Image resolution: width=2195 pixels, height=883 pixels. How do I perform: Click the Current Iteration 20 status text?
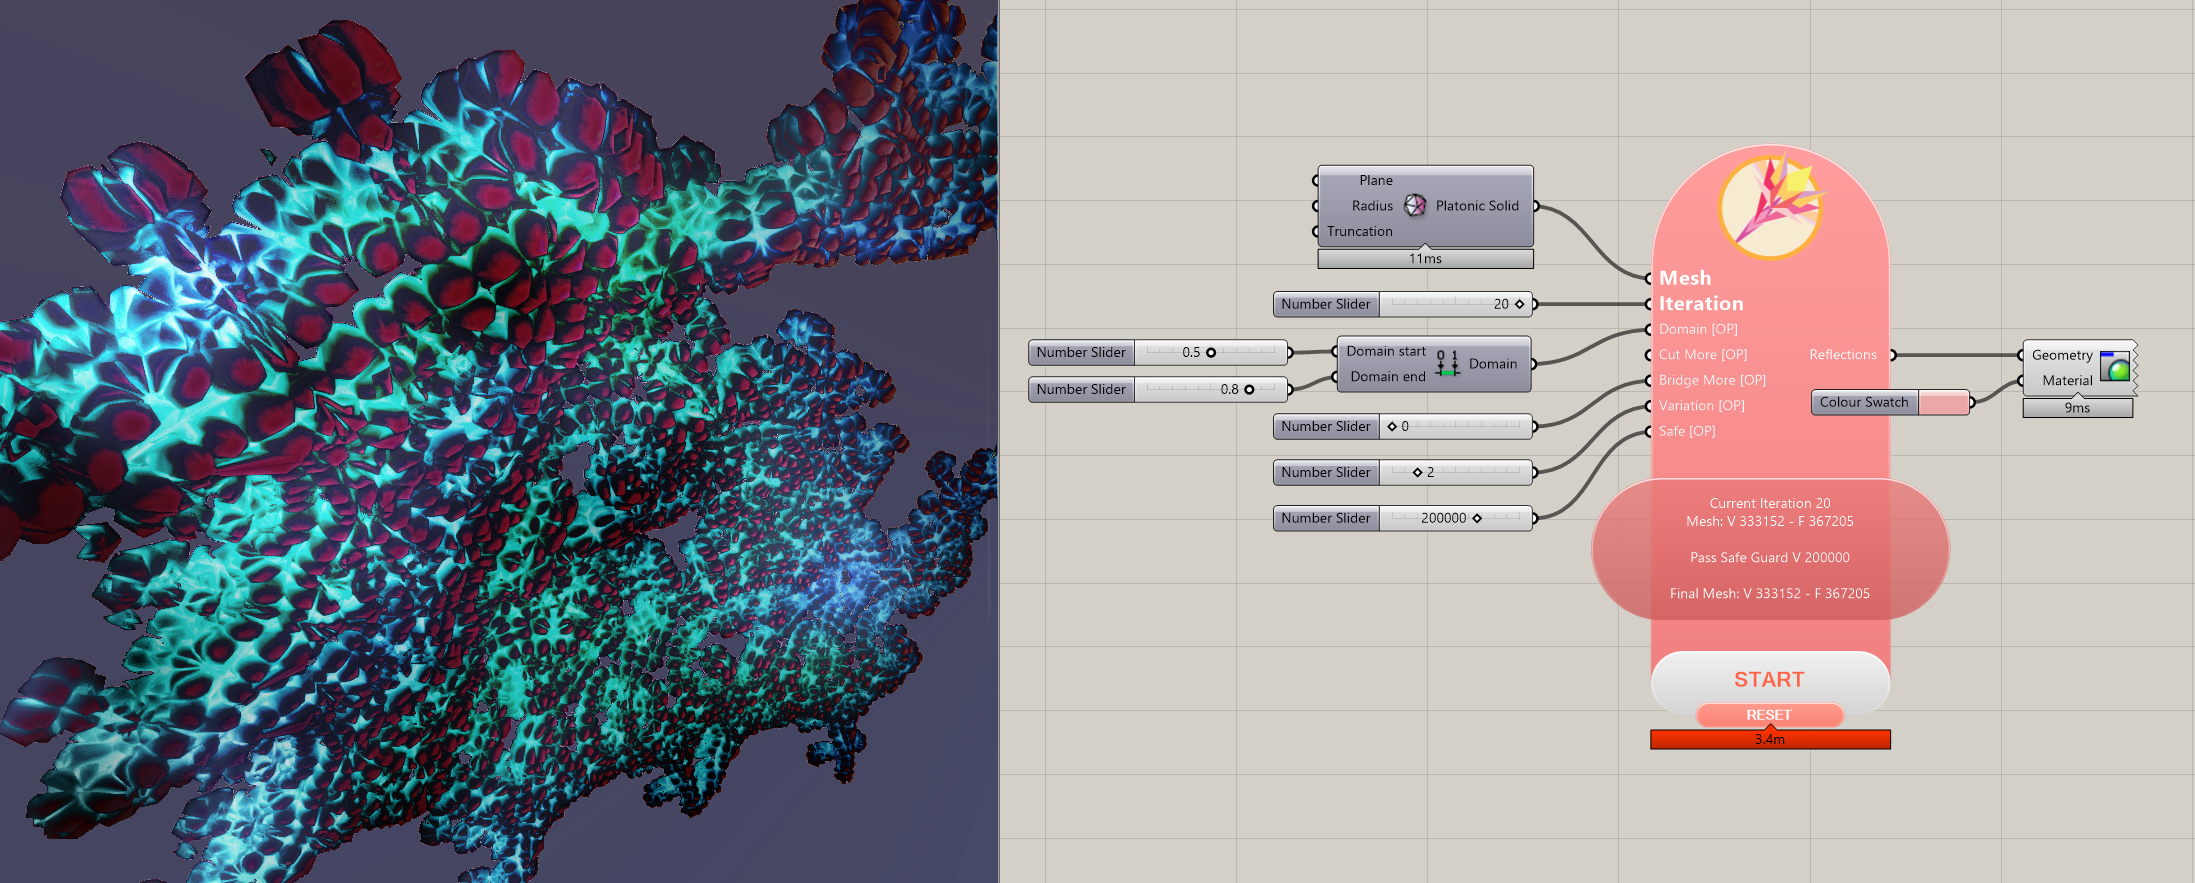[x=1770, y=504]
